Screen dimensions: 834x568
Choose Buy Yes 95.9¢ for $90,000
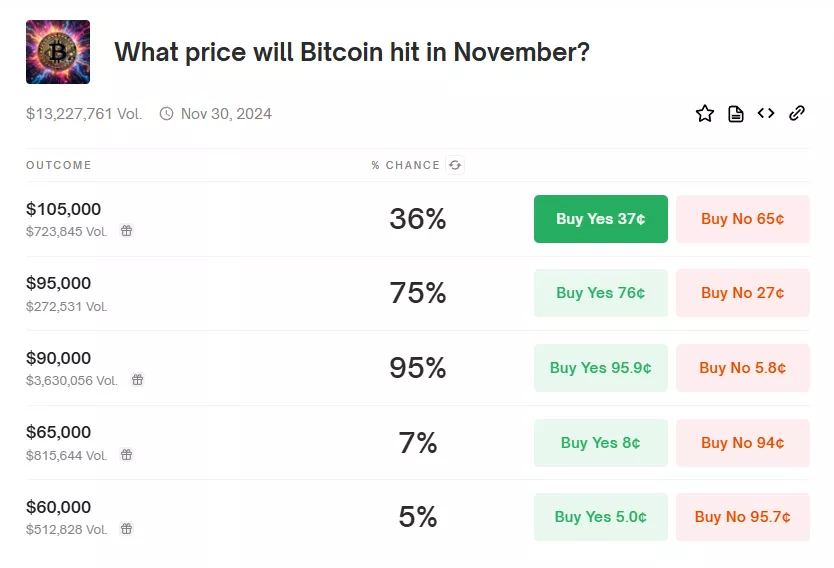600,368
